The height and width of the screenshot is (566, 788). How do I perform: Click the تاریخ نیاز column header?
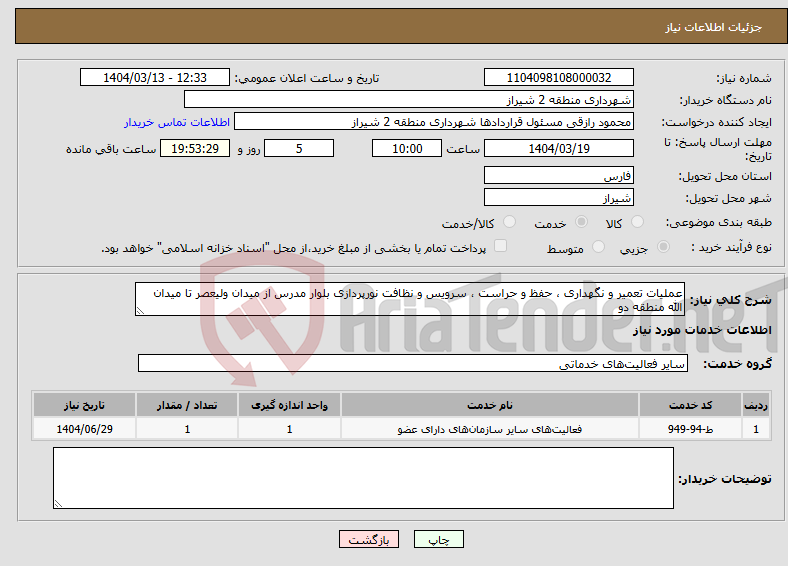(84, 405)
